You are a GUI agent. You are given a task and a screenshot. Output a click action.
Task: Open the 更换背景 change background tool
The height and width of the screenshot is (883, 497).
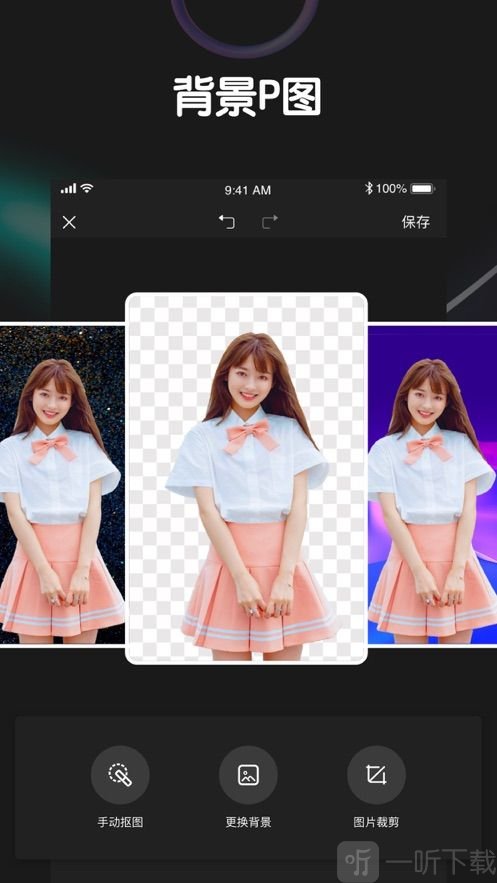tap(248, 775)
